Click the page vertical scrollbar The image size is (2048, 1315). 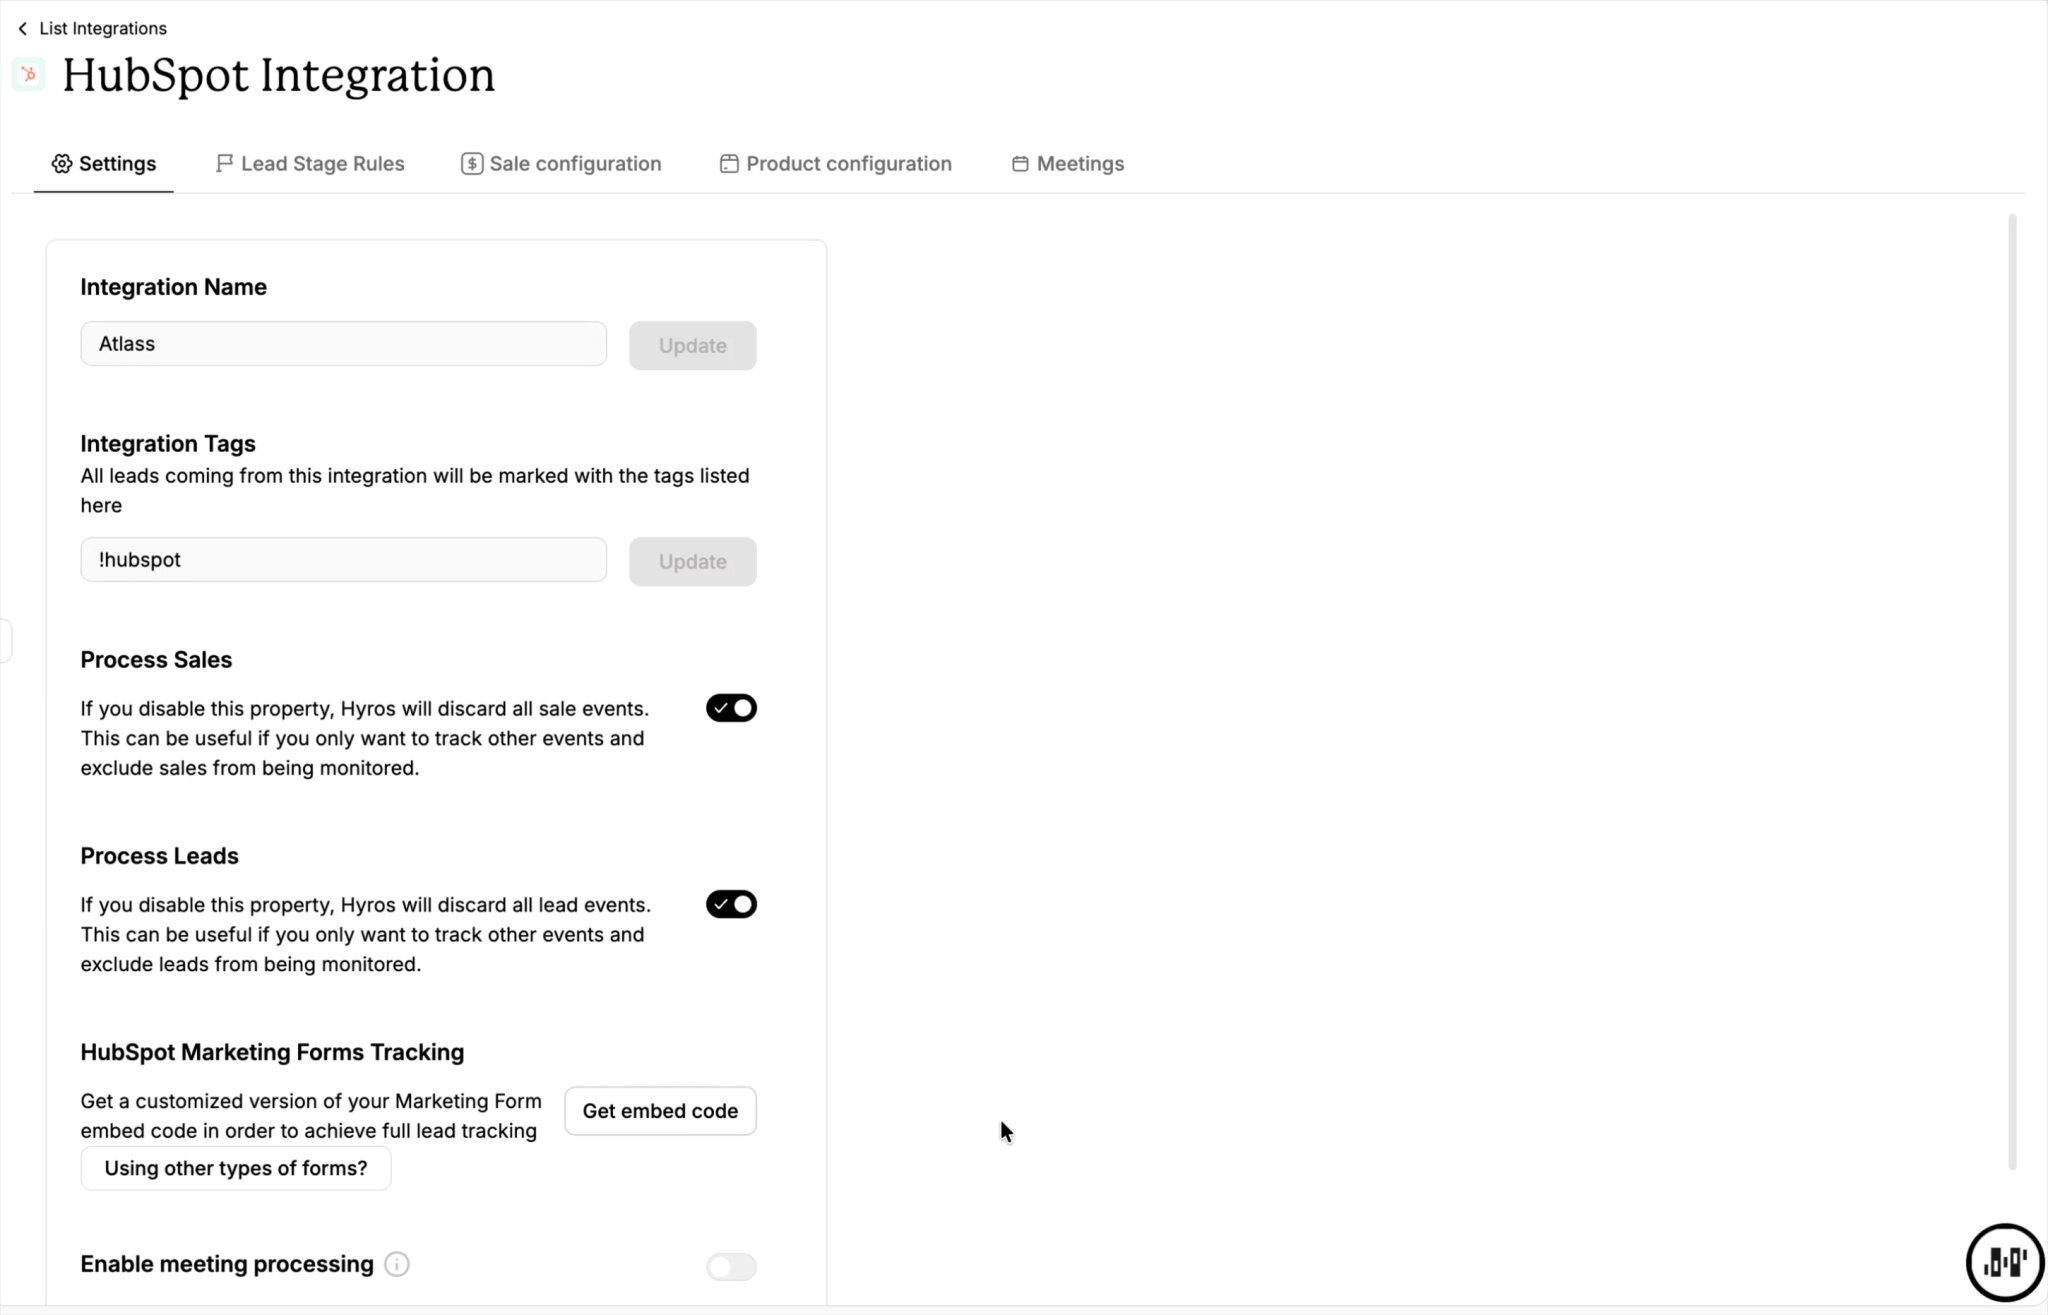pyautogui.click(x=2012, y=690)
